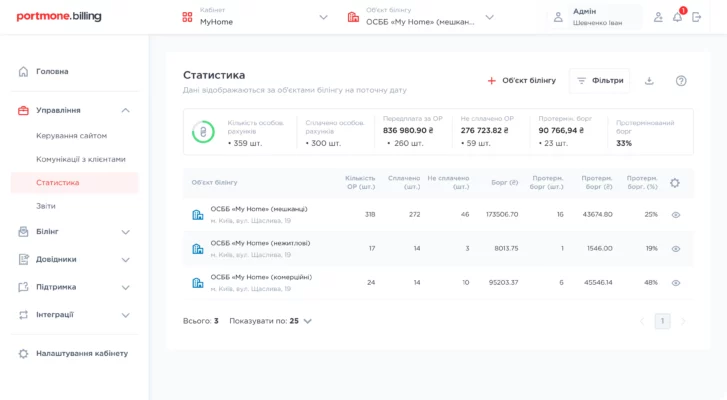Select page 1 in pagination
The height and width of the screenshot is (400, 727).
click(x=662, y=321)
